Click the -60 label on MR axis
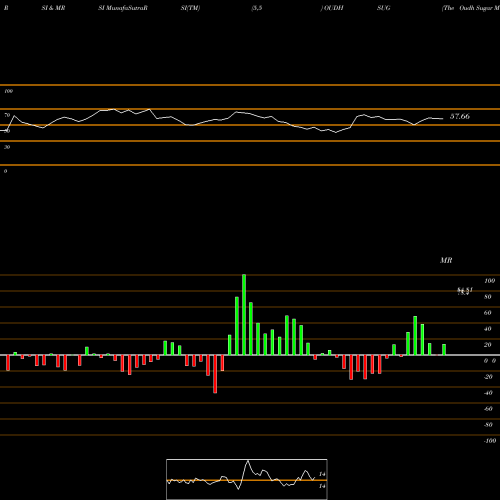 click(488, 409)
